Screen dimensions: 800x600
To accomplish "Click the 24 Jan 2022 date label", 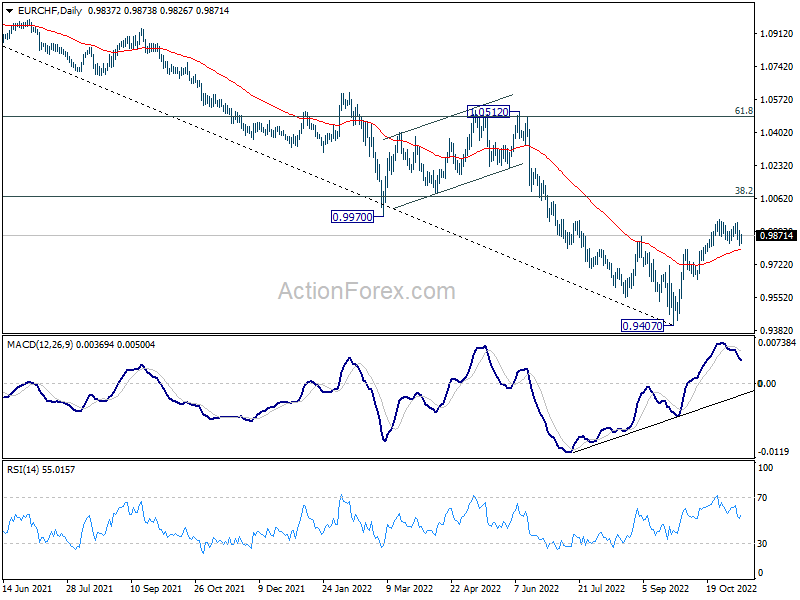I will coord(347,589).
